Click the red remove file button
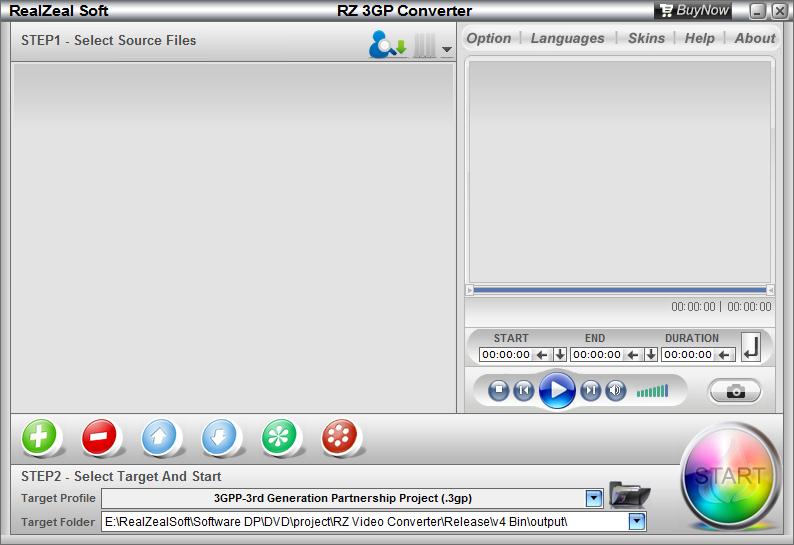This screenshot has width=794, height=545. tap(100, 437)
